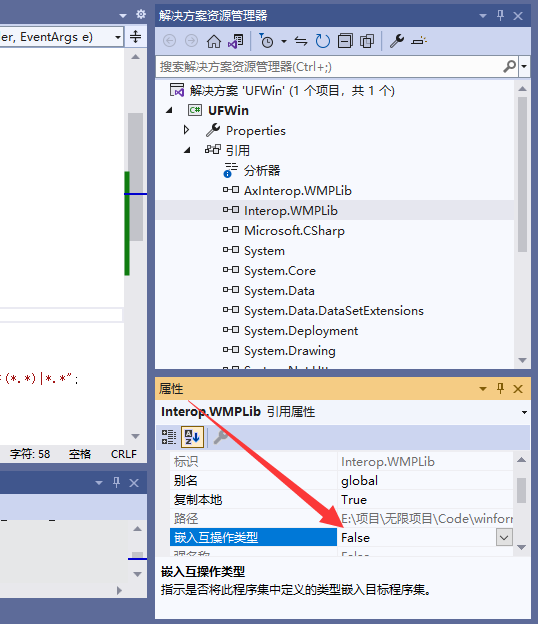Click Solution Explorer scrollbar down arrow
The width and height of the screenshot is (538, 624).
[522, 360]
